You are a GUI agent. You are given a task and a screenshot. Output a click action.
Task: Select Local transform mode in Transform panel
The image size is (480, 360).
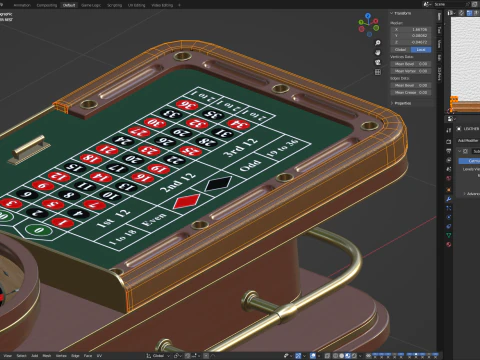tap(421, 49)
